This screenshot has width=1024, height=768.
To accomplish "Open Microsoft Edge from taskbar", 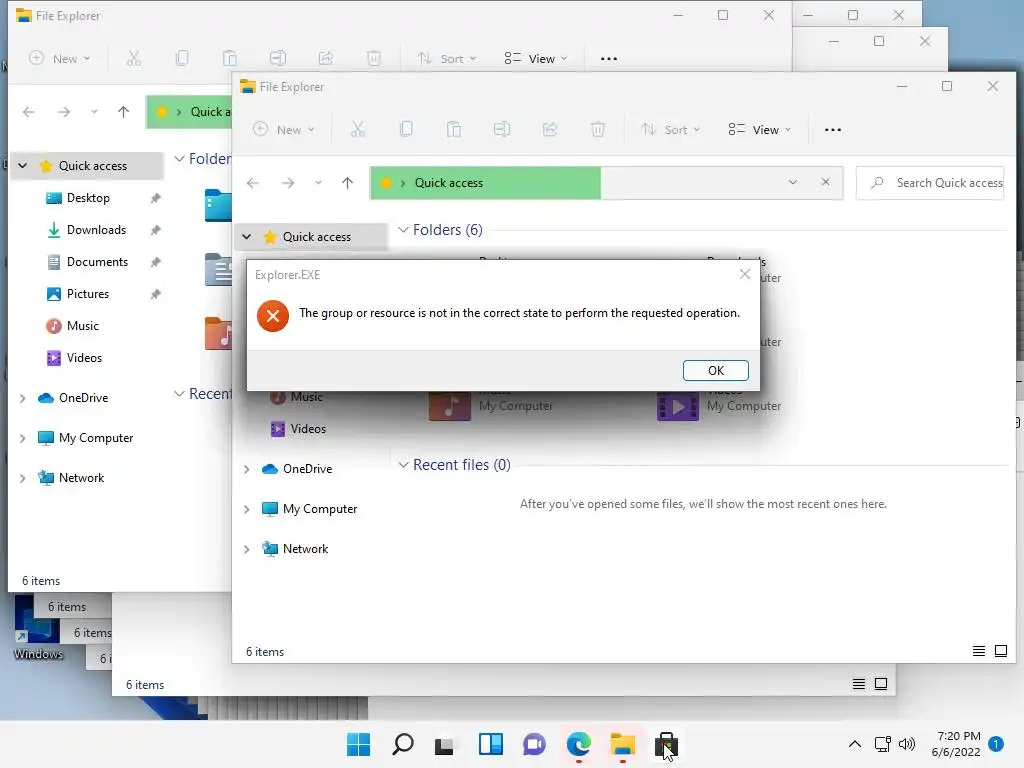I will [x=579, y=744].
